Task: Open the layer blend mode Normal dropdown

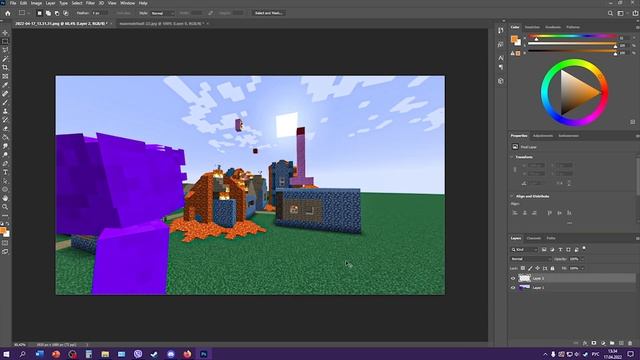Action: 531,259
